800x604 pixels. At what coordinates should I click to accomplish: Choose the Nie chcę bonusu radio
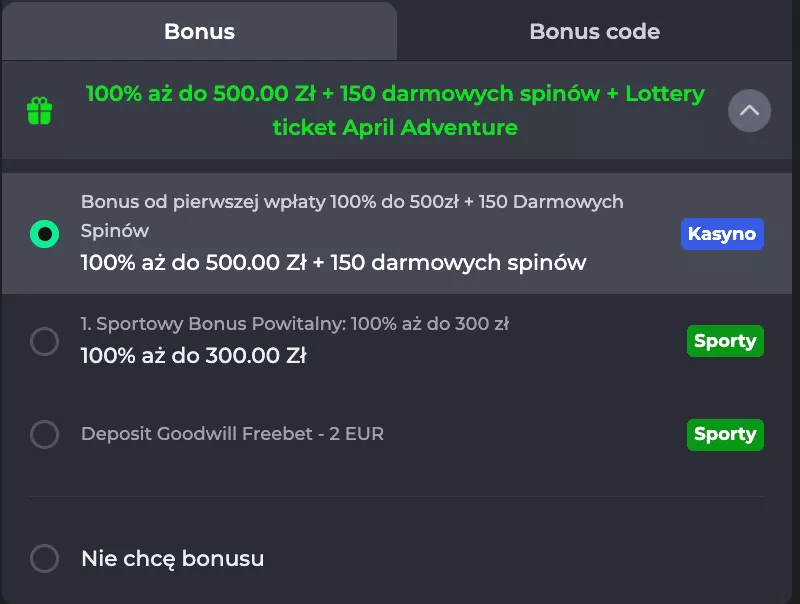tap(44, 558)
